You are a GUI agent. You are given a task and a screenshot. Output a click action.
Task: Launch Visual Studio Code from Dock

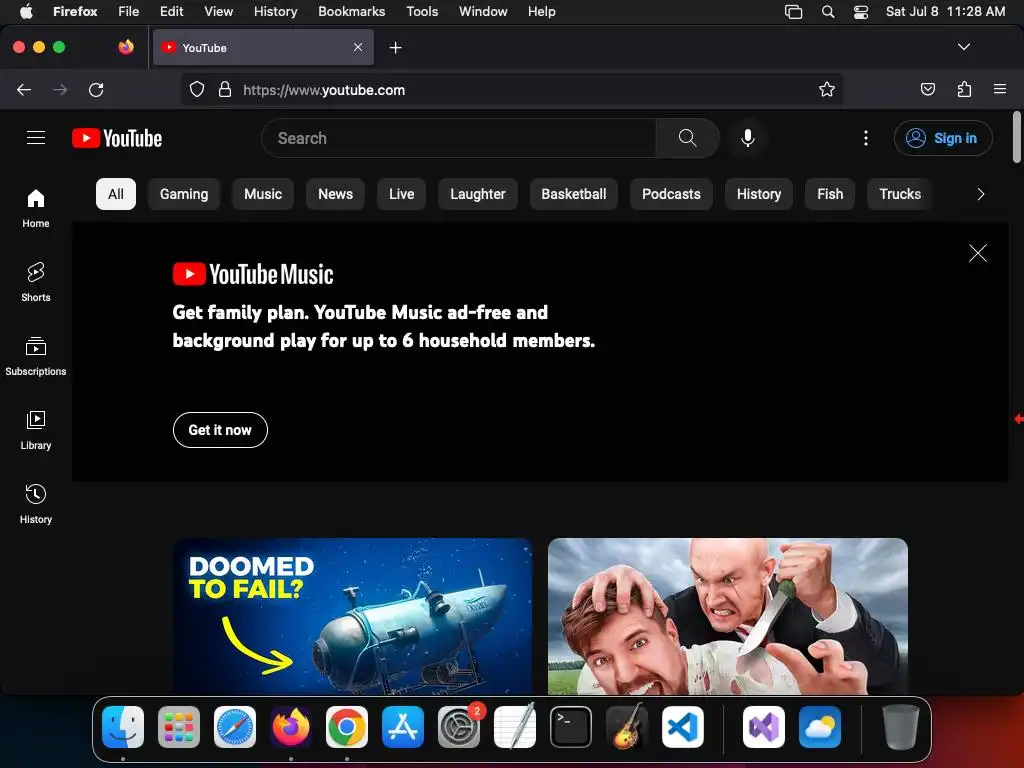coord(682,727)
